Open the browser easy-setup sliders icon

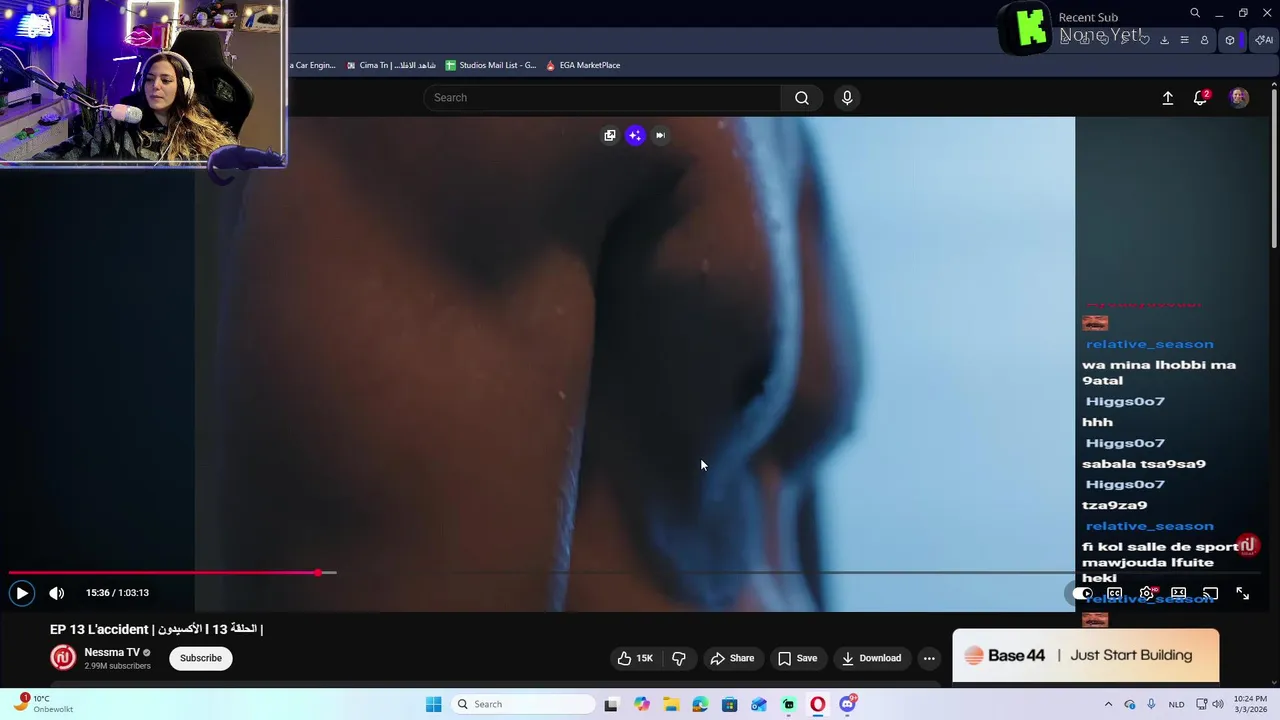(x=1184, y=40)
